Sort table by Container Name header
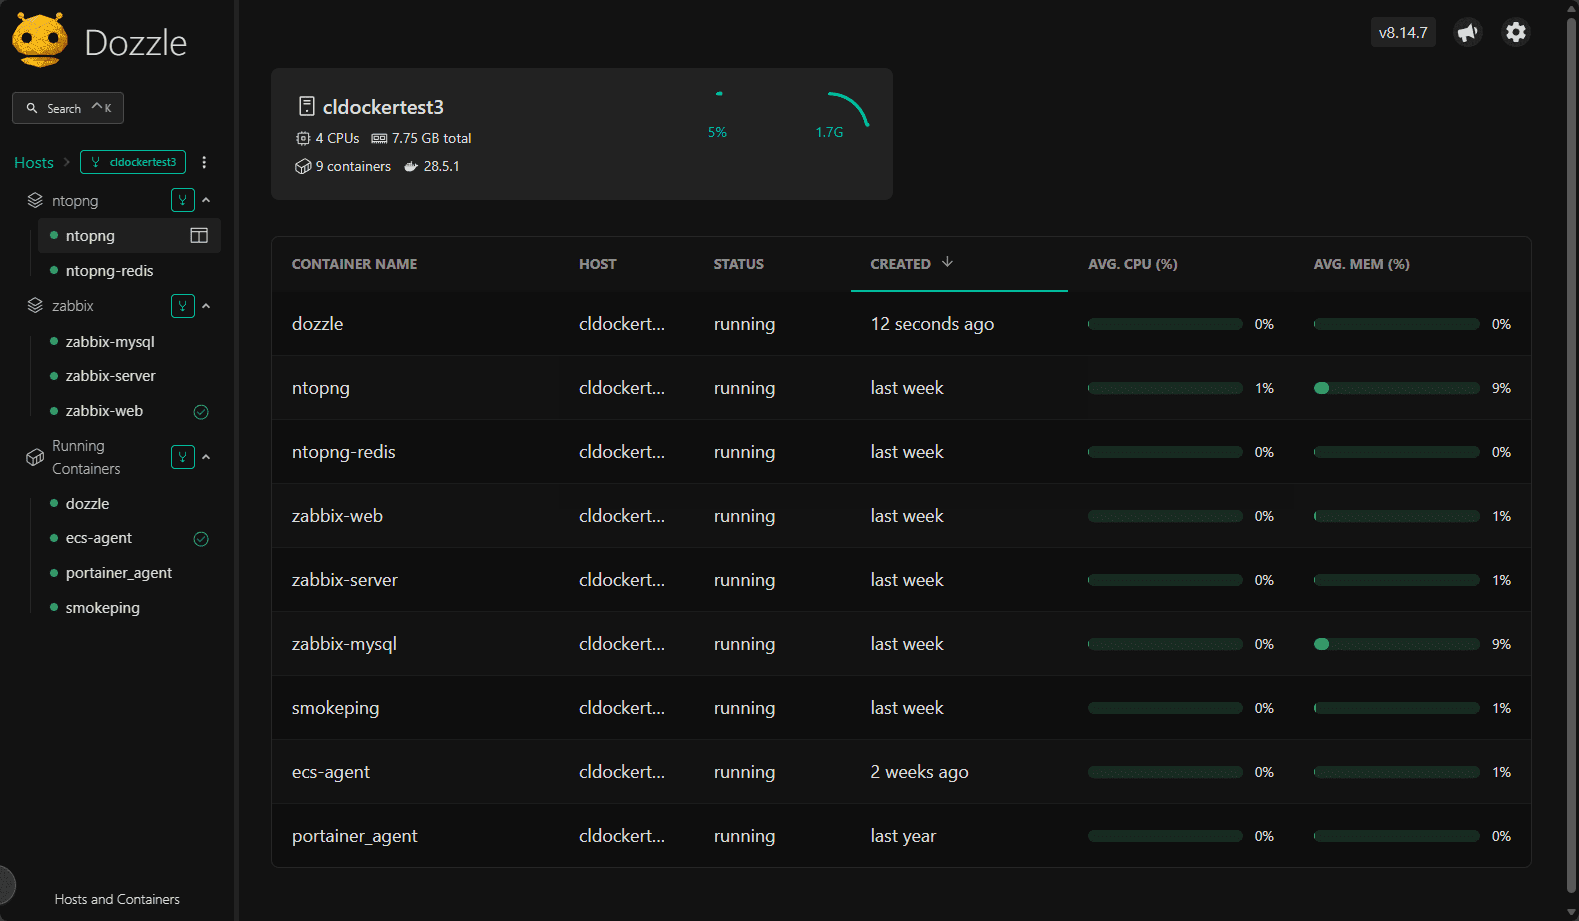1579x921 pixels. [354, 264]
